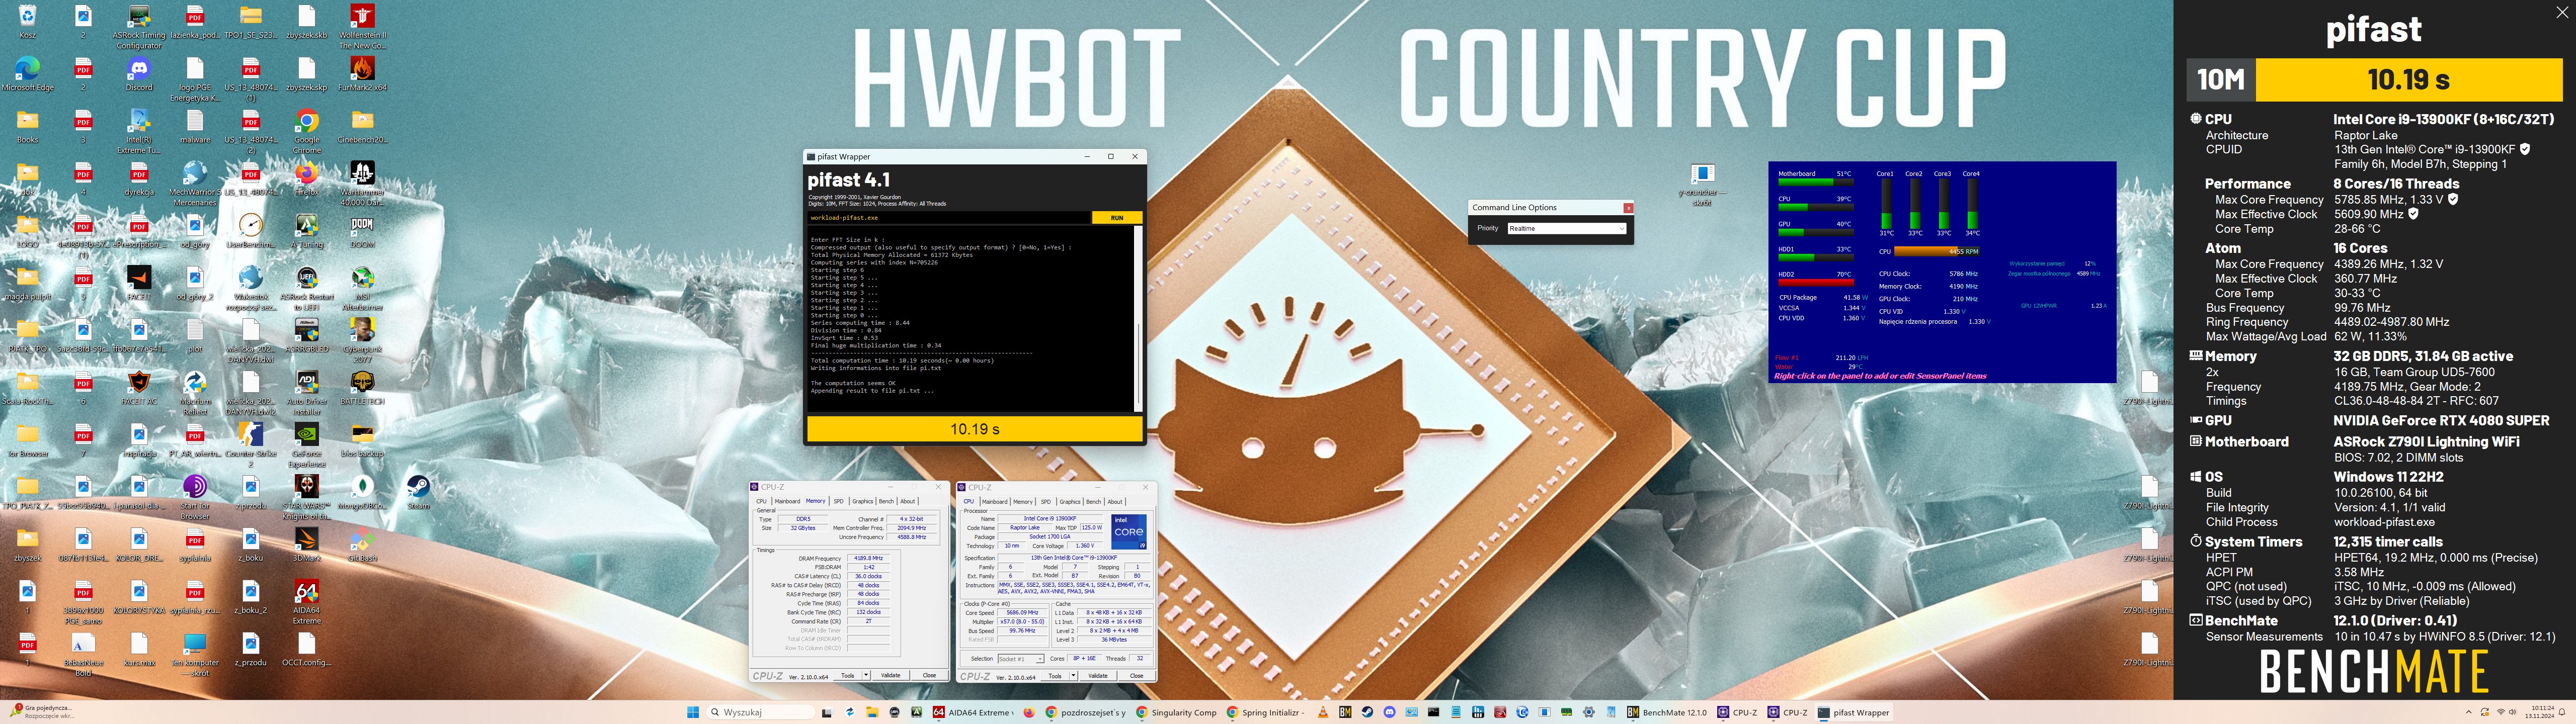Viewport: 2576px width, 724px height.
Task: Select the MSI Afterburner desktop icon
Action: 362,288
